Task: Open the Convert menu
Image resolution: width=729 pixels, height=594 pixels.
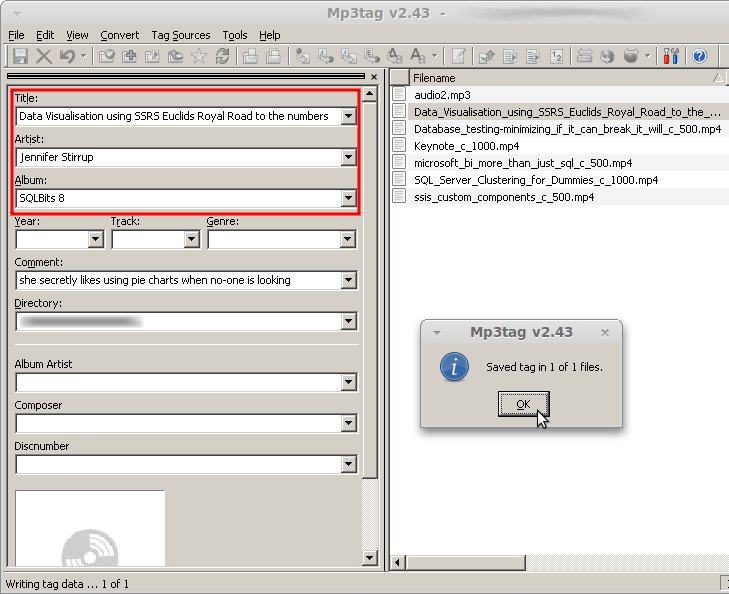Action: (119, 35)
